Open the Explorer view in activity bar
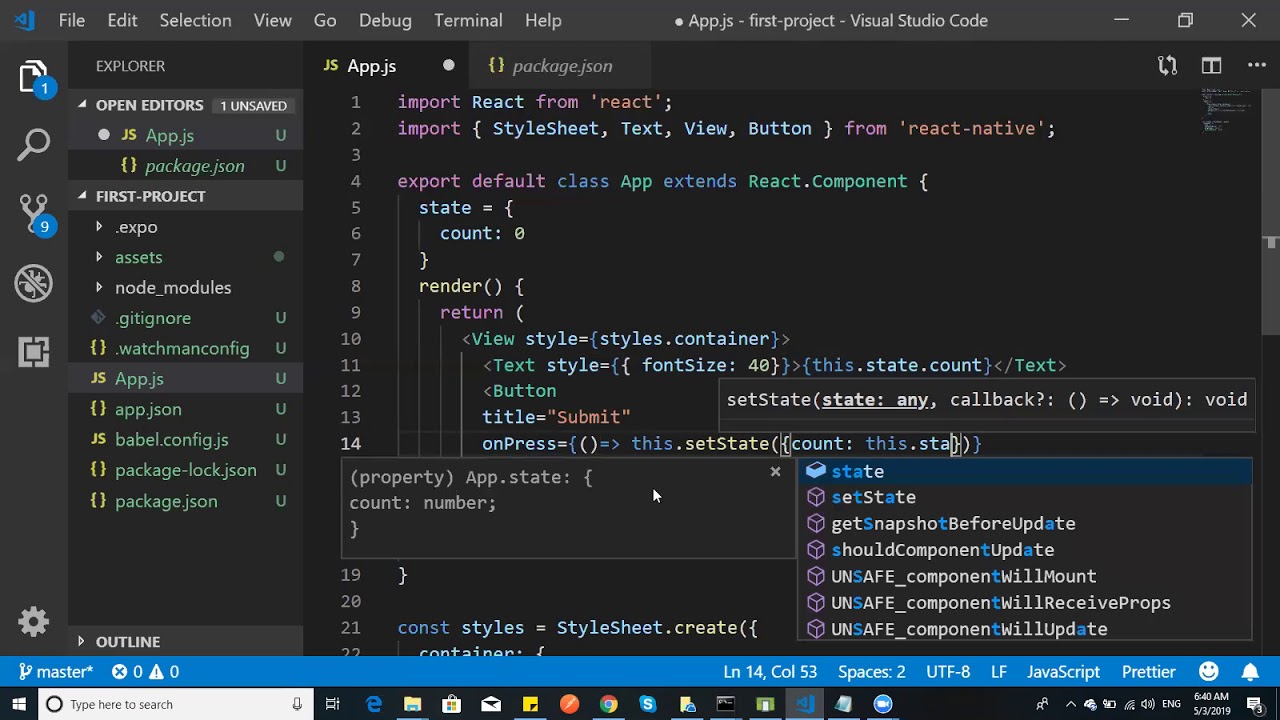The image size is (1280, 720). point(33,78)
